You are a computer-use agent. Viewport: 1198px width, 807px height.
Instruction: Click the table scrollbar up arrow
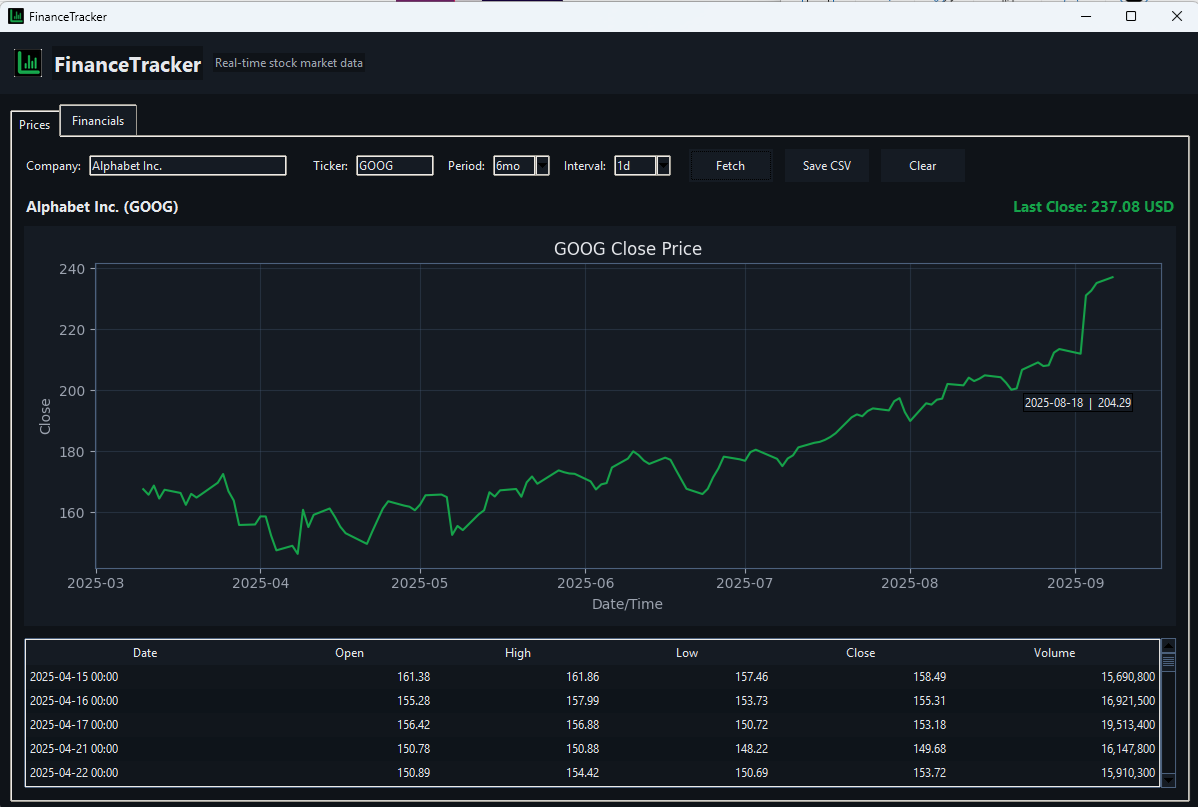(x=1167, y=646)
